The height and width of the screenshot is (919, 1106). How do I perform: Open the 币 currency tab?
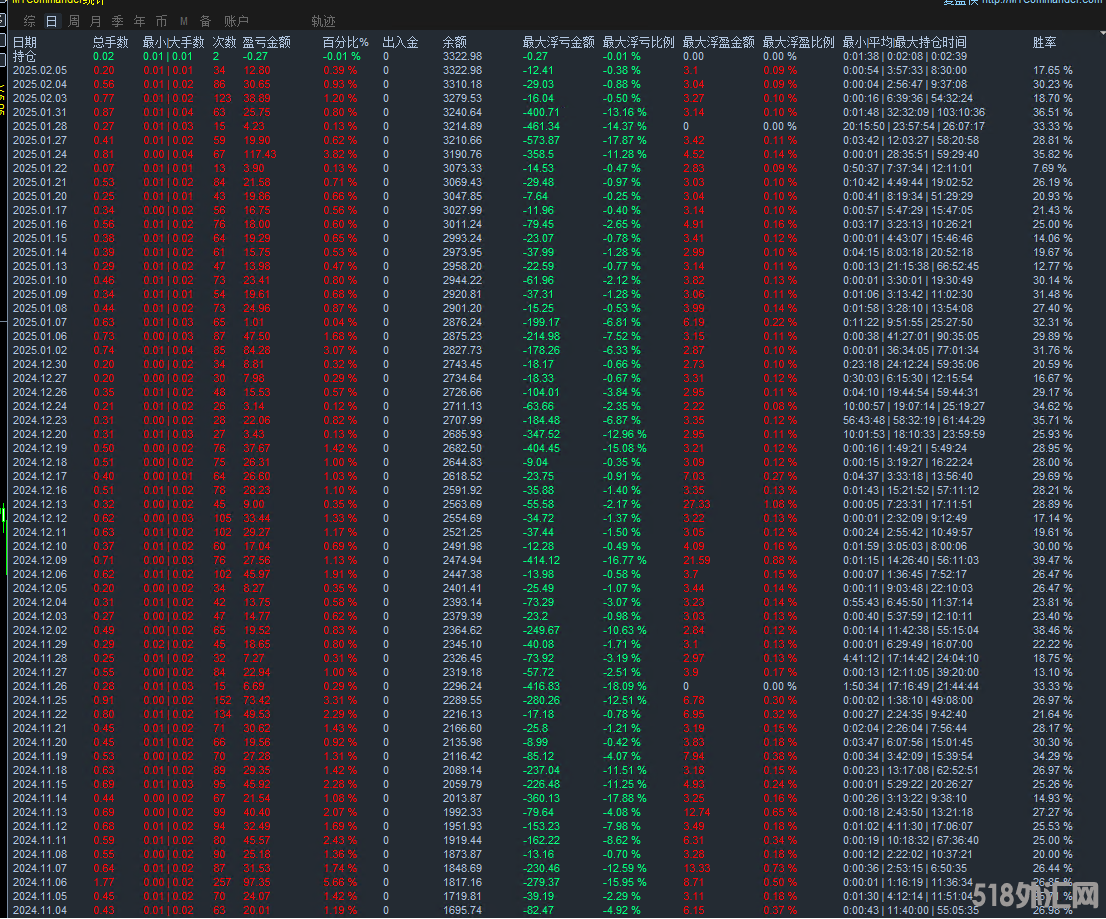pos(162,21)
